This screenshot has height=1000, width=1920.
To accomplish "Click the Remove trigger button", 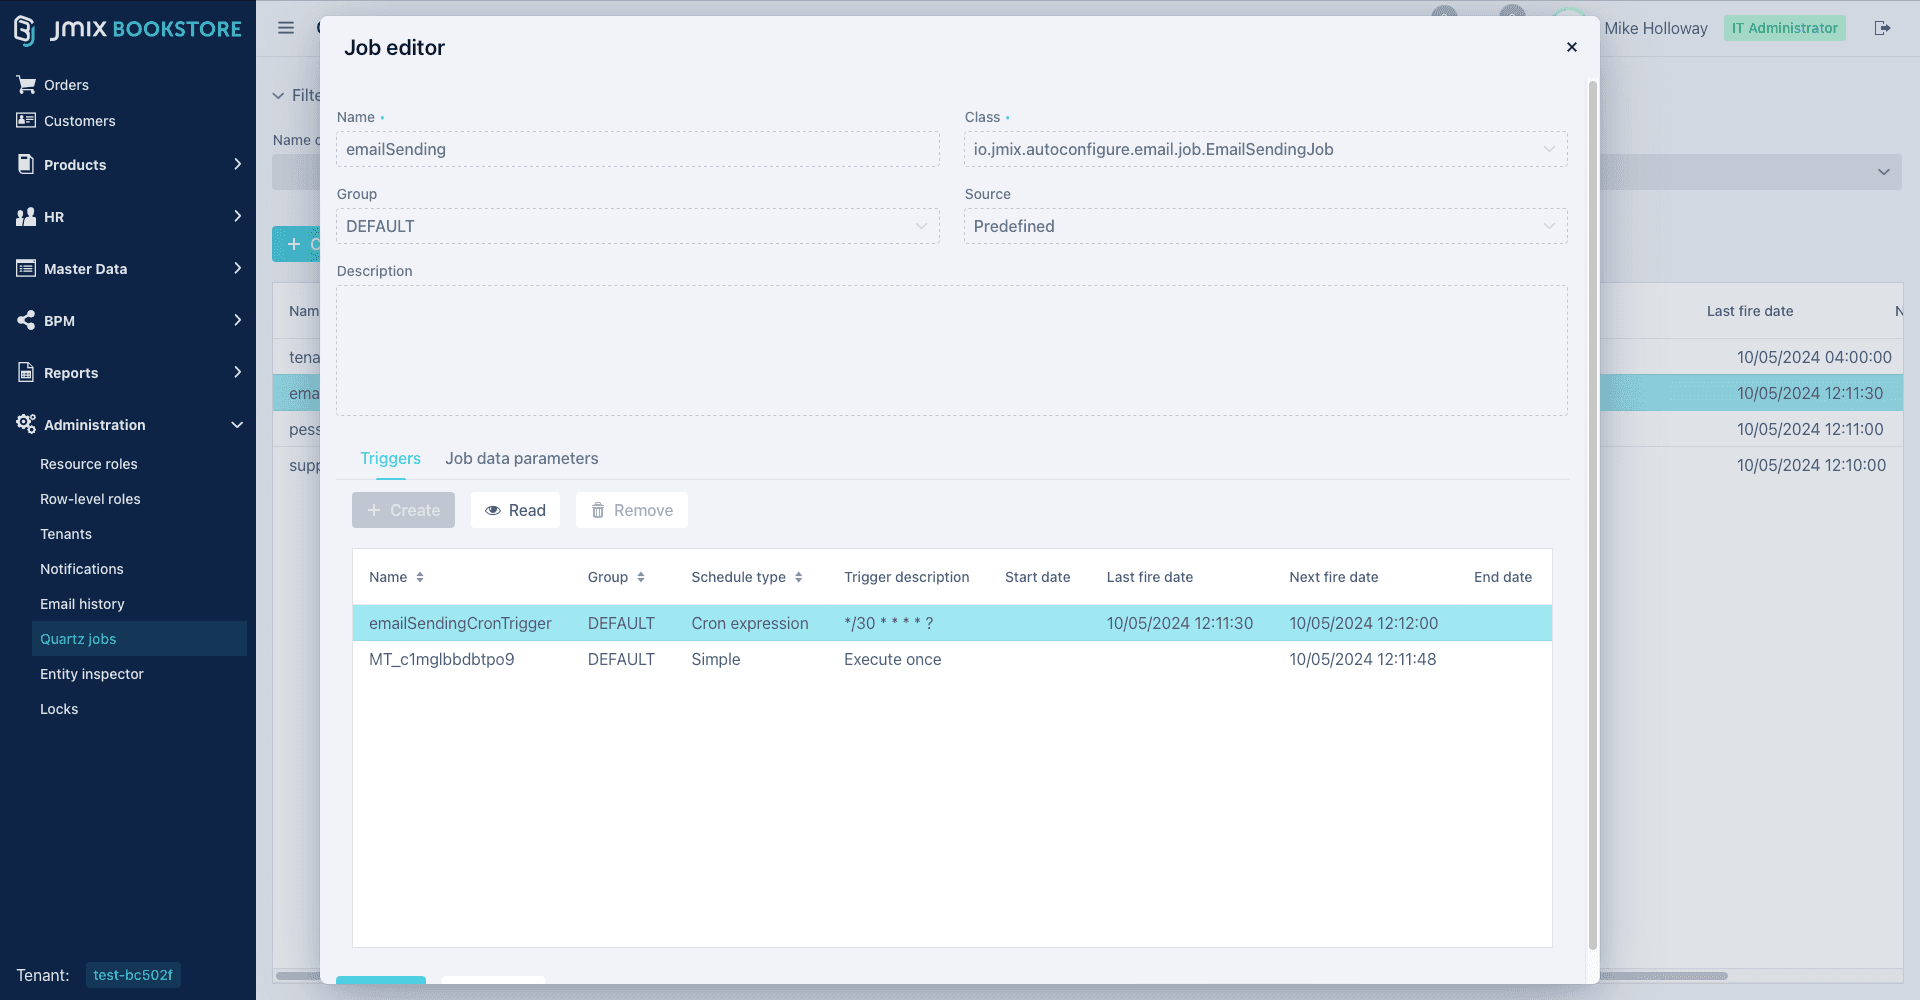I will (631, 510).
